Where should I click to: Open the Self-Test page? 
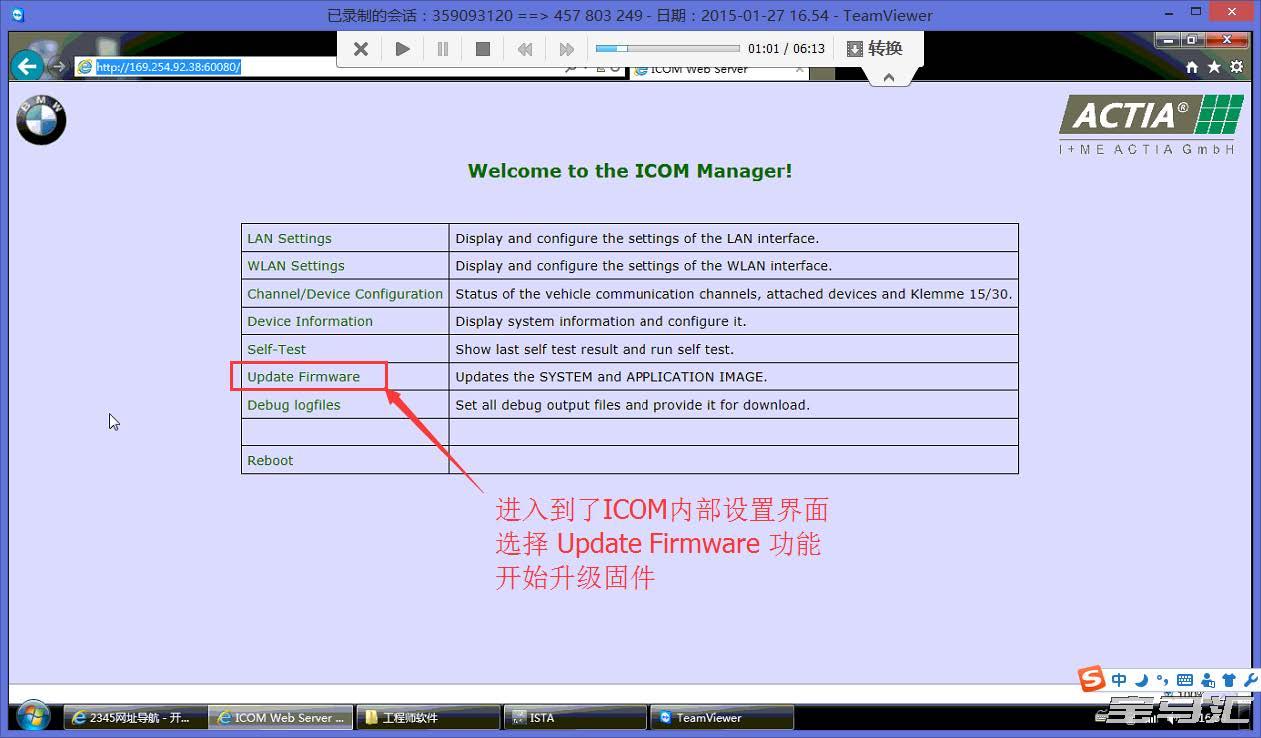(x=277, y=349)
